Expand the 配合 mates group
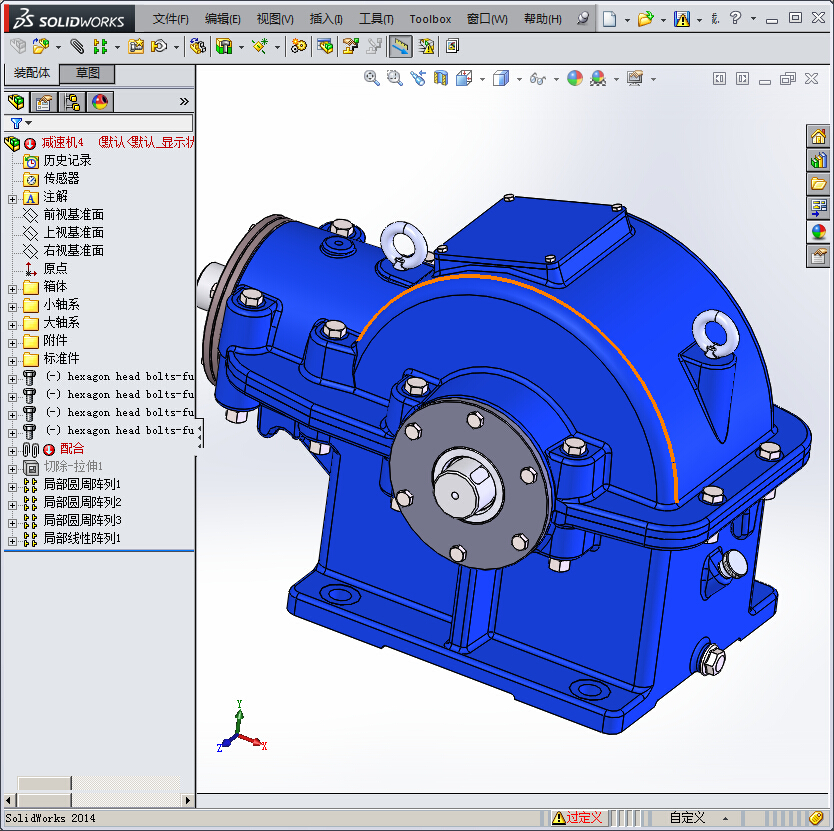The height and width of the screenshot is (831, 834). 12,451
